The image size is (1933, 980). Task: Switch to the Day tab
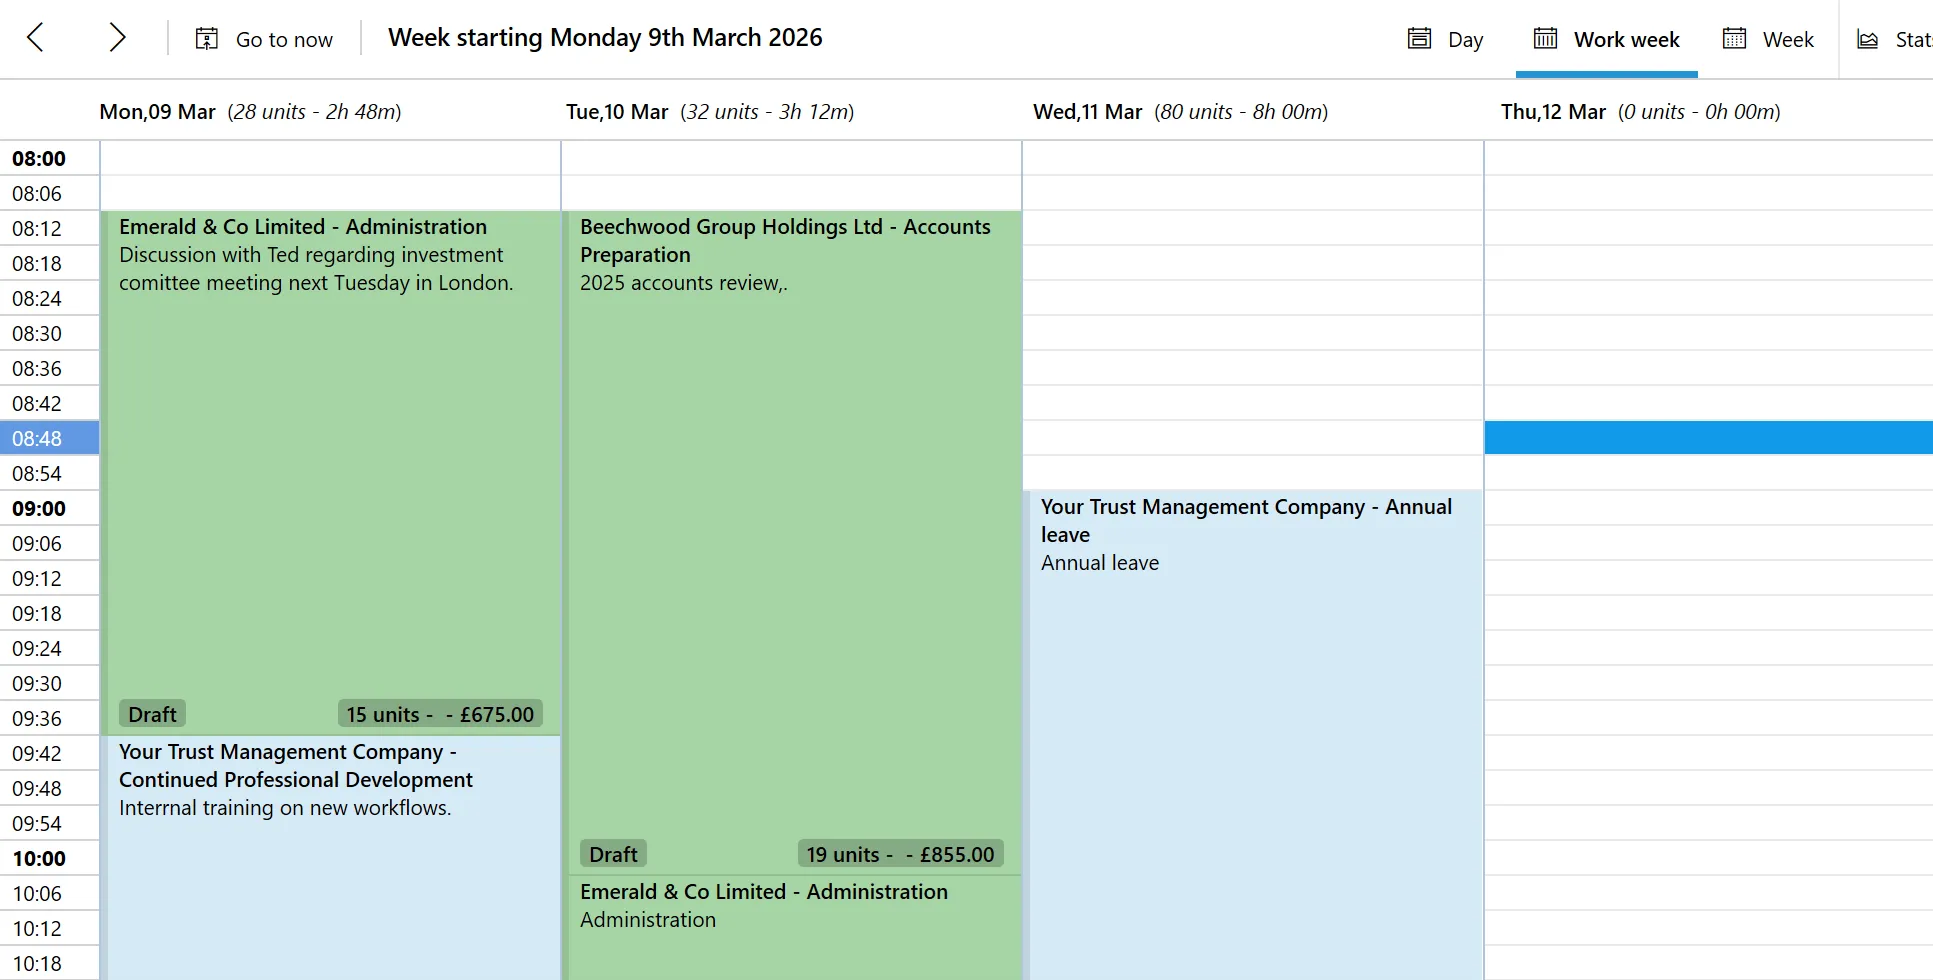click(x=1464, y=39)
